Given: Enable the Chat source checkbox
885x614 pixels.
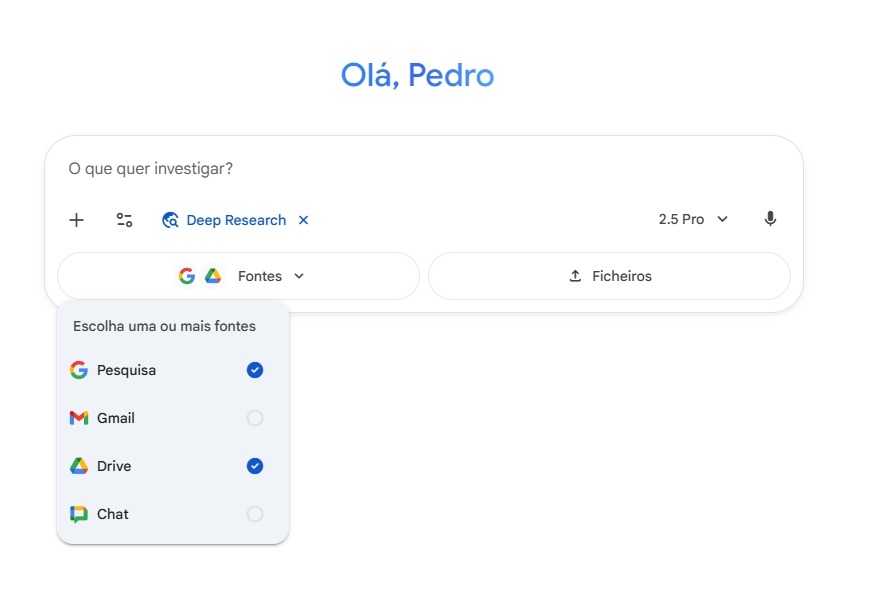Looking at the screenshot, I should 255,514.
